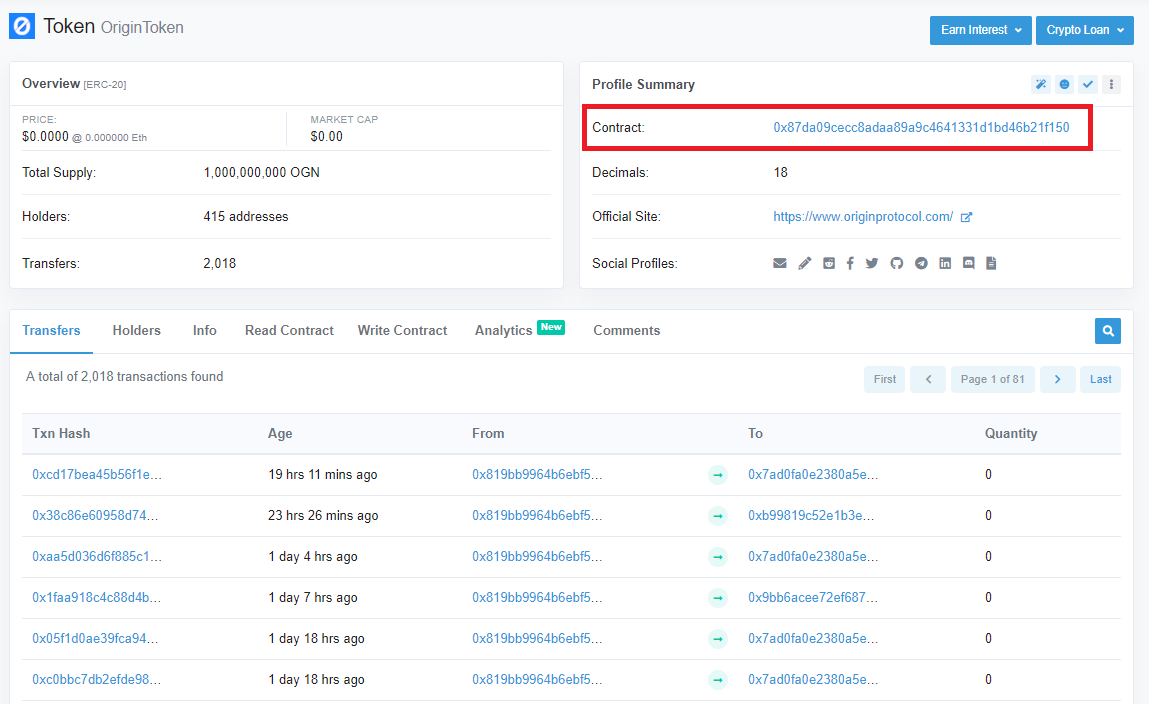Click the Txn Hash column header

click(61, 434)
